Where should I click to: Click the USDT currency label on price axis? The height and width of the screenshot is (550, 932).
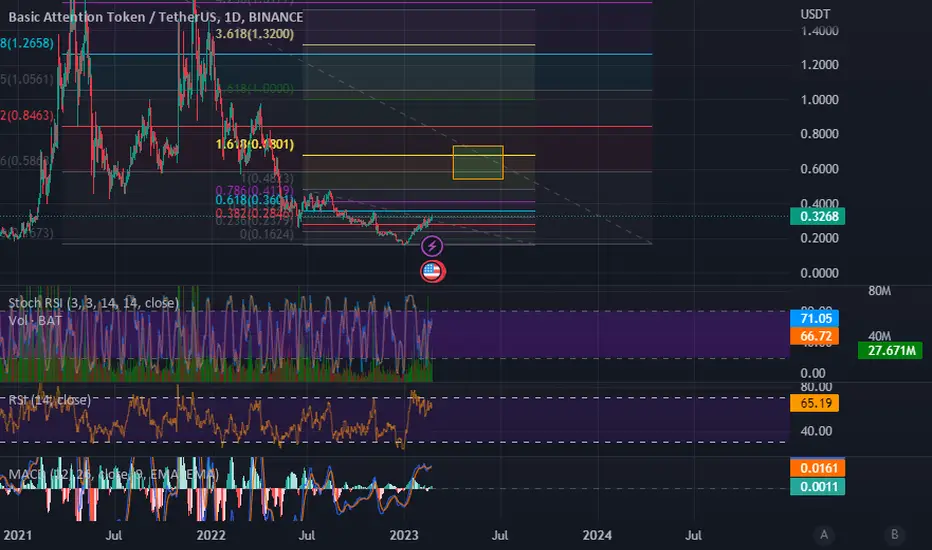815,14
